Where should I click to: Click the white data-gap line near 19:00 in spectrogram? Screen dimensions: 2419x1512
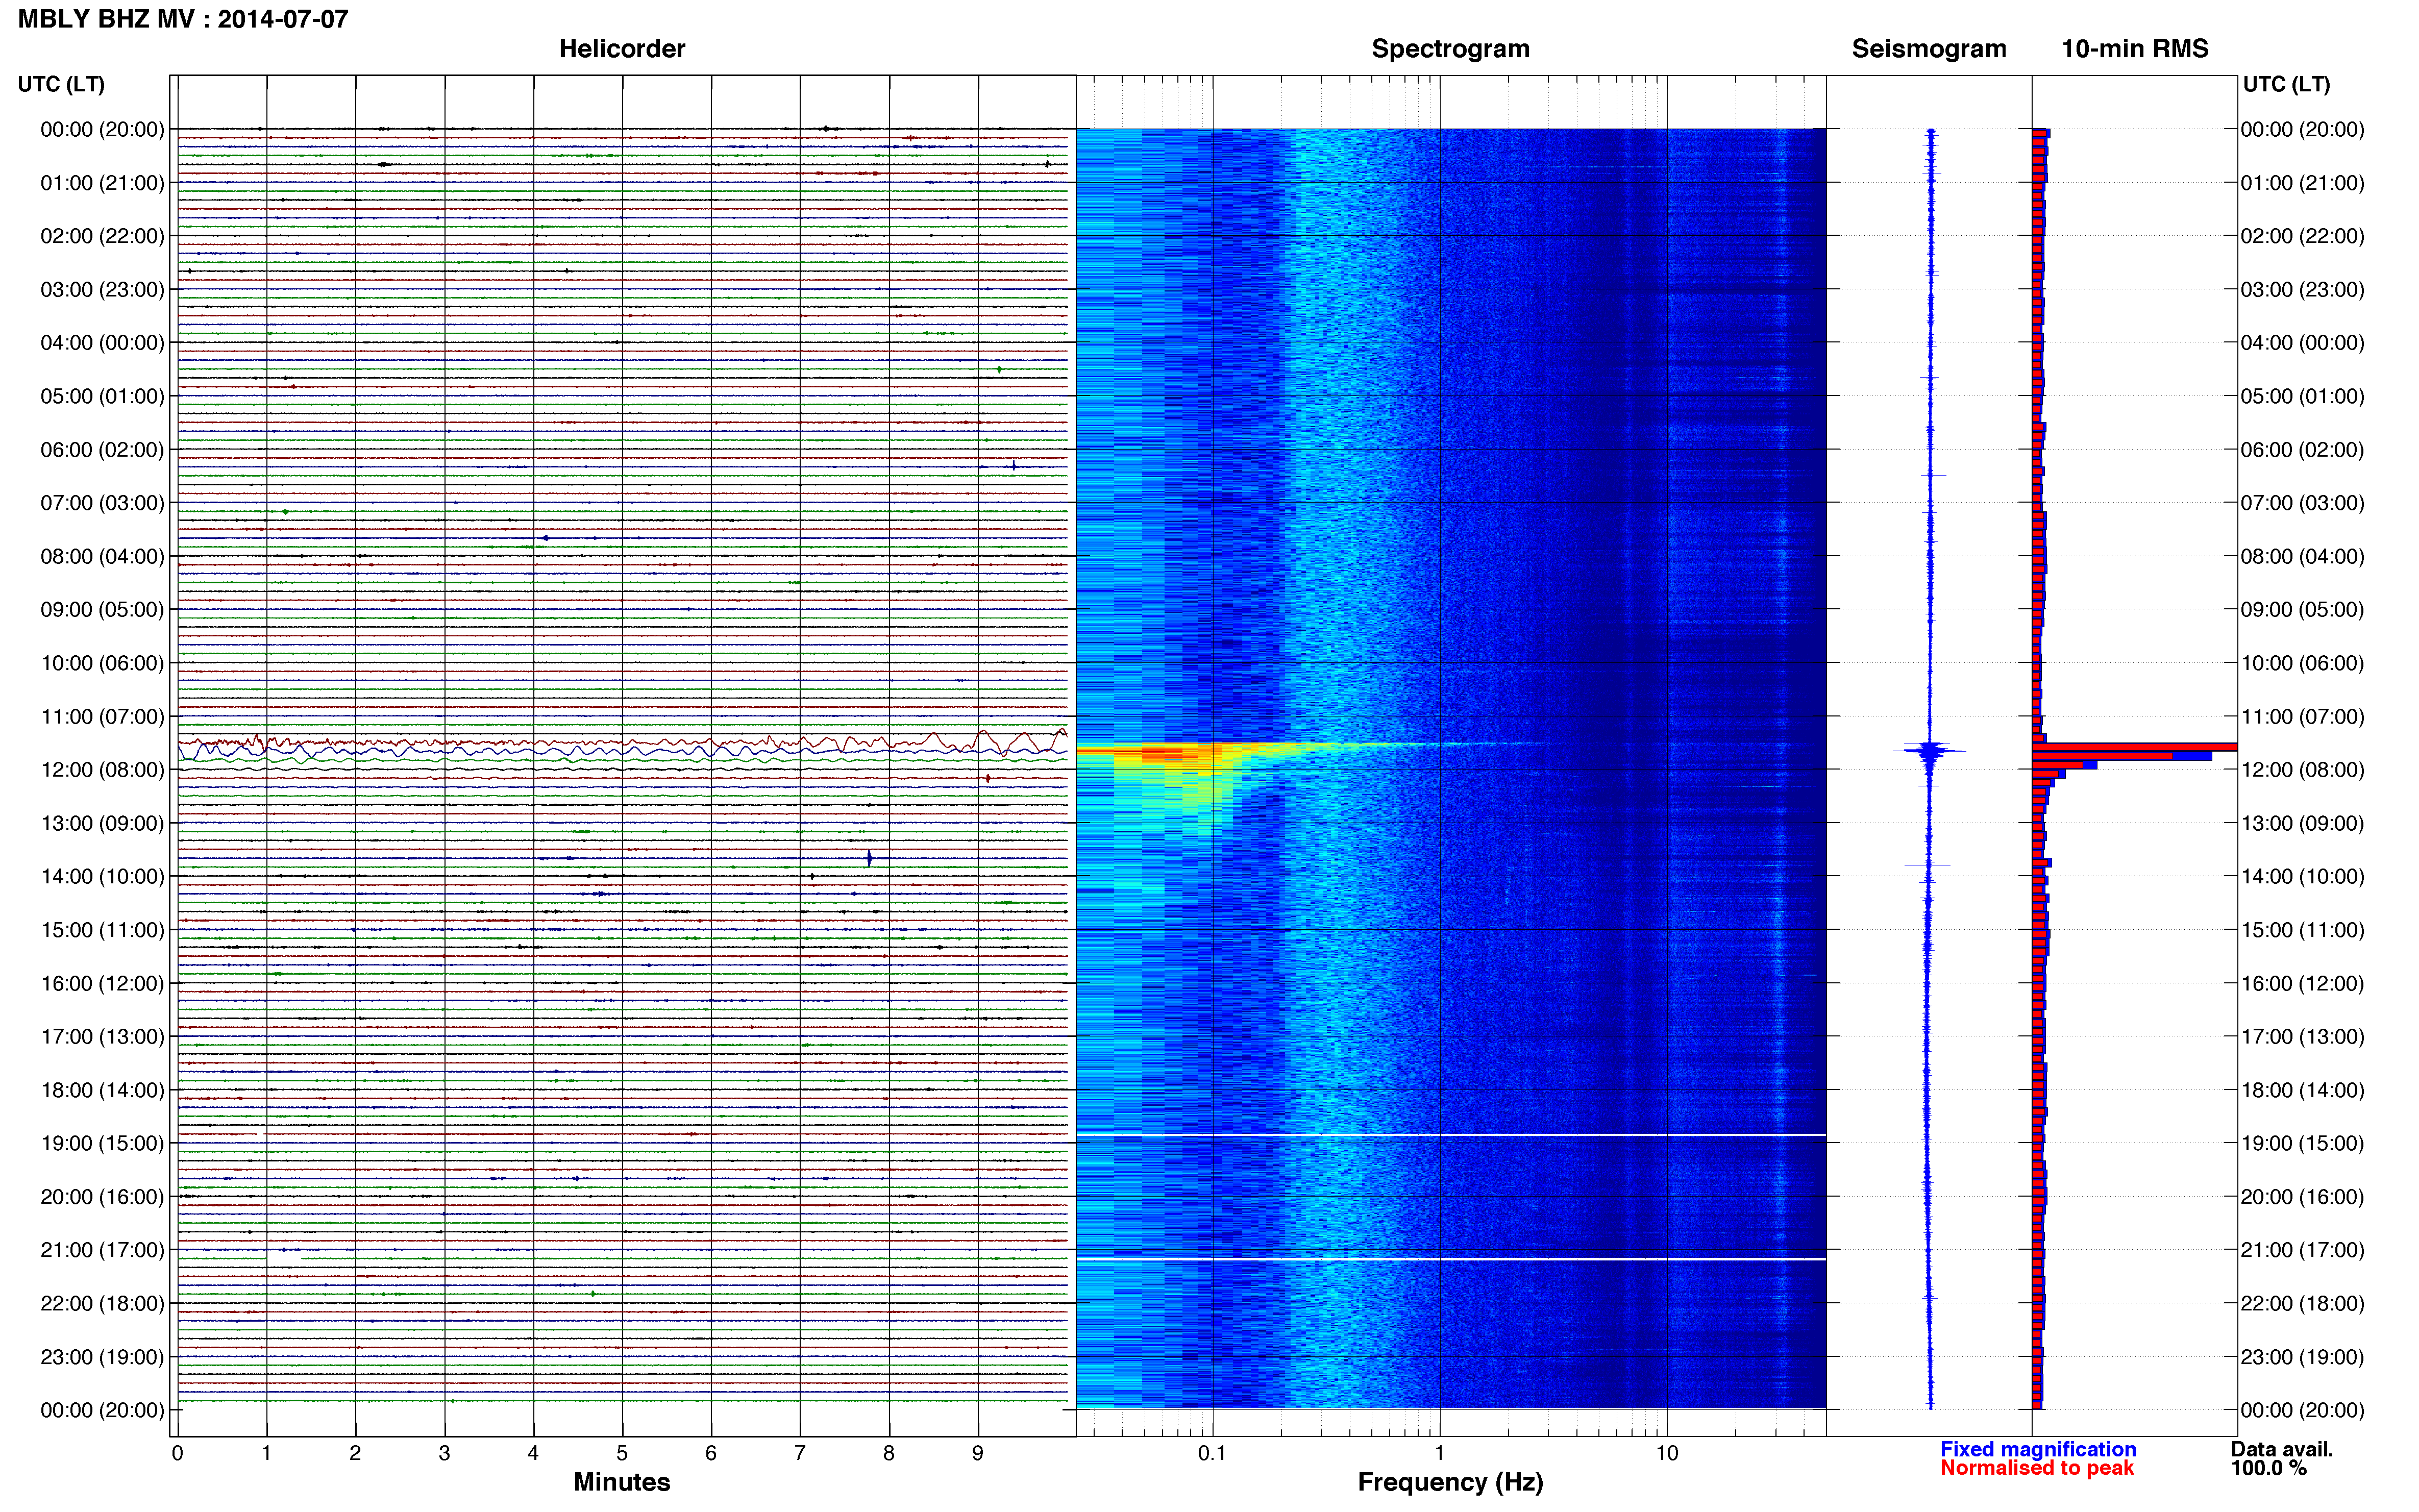[x=1451, y=1135]
